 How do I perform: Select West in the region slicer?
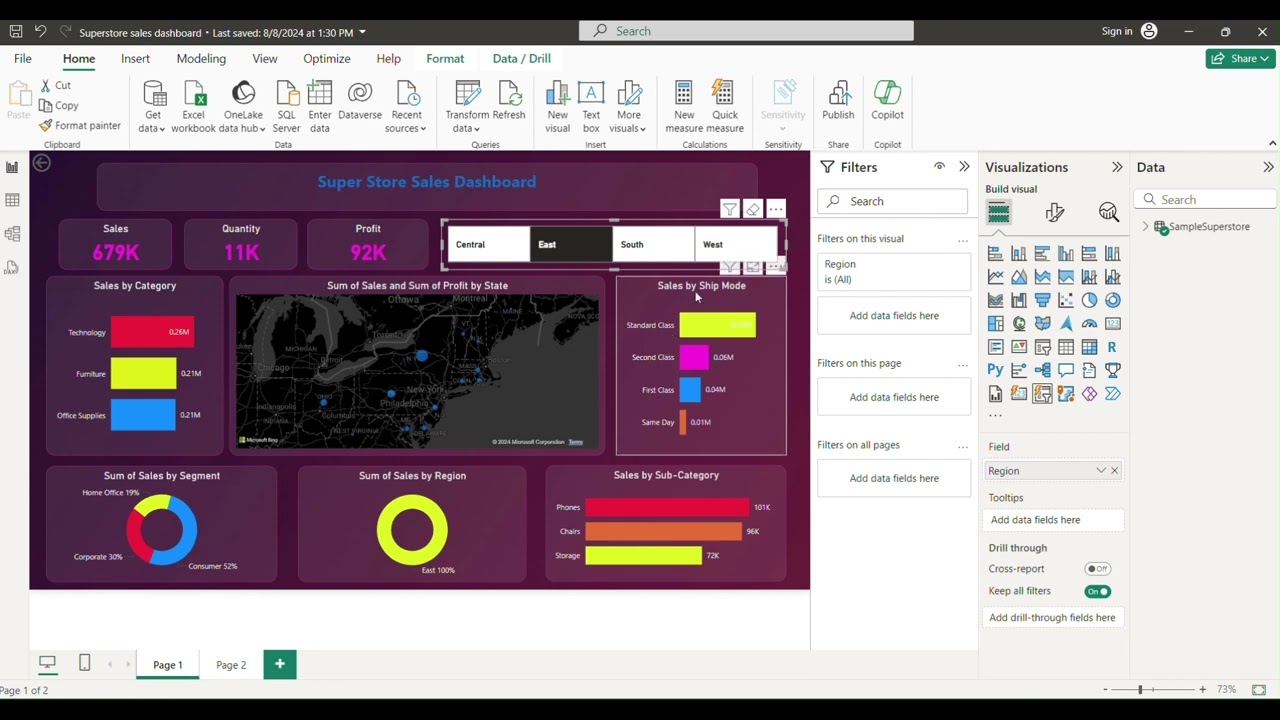[736, 244]
